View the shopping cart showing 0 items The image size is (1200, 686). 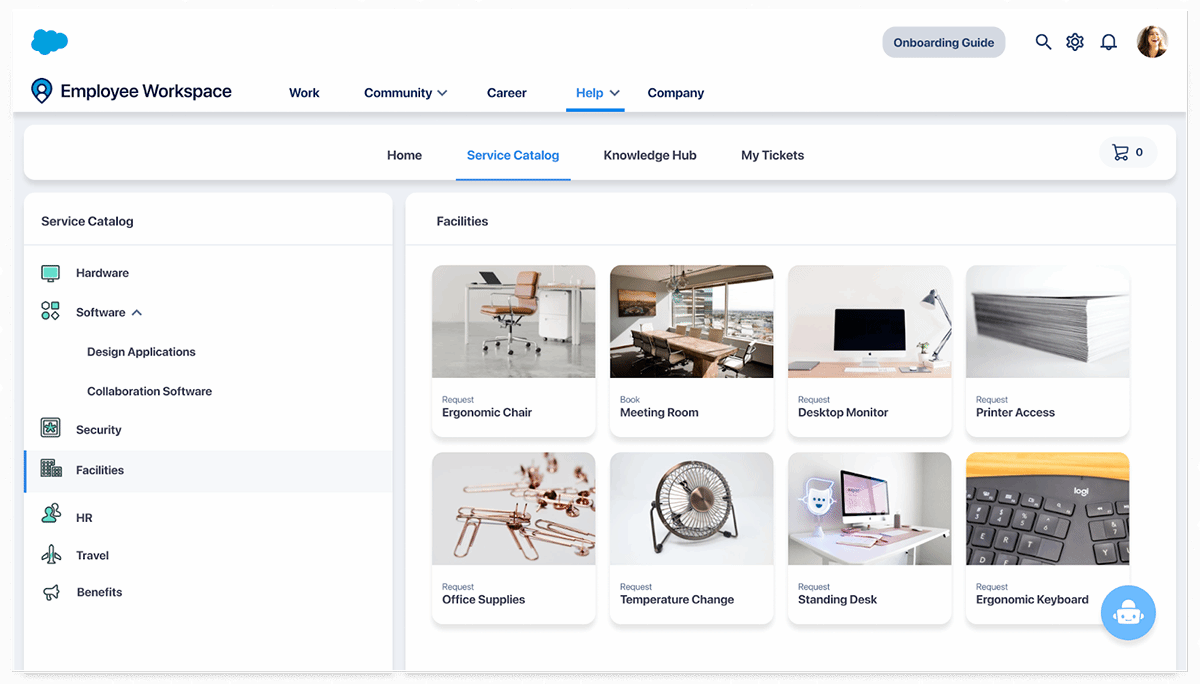coord(1128,153)
